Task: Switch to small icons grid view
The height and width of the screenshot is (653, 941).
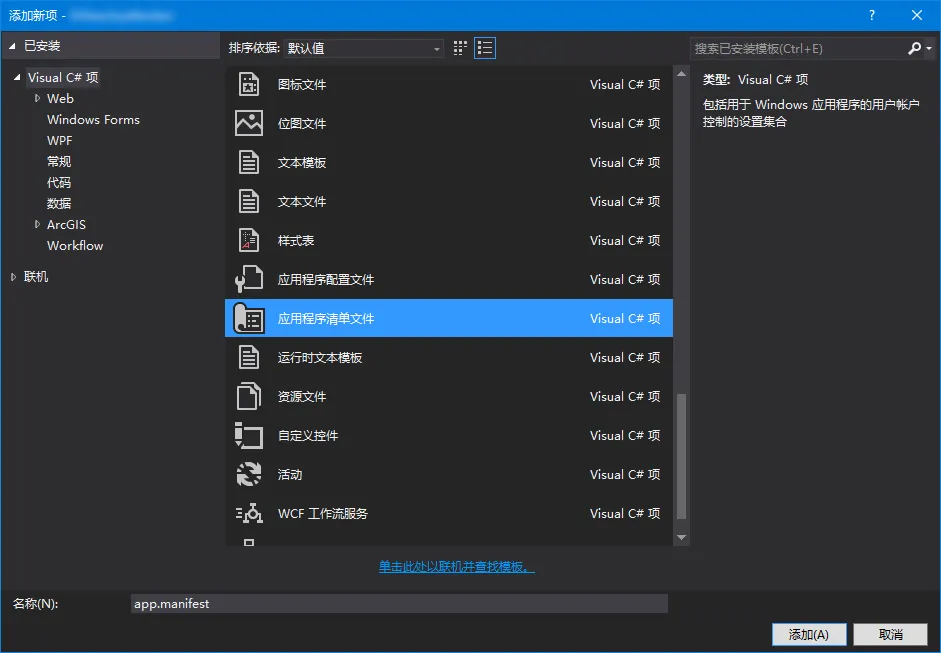Action: click(x=460, y=48)
